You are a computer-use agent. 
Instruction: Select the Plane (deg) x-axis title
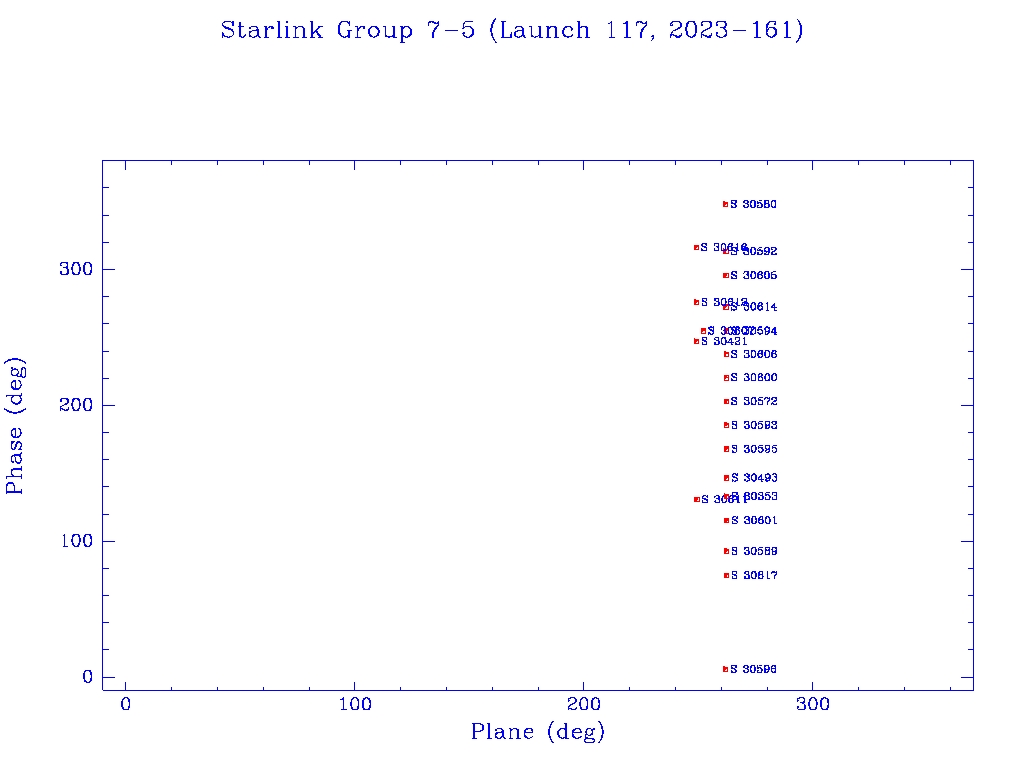(538, 732)
